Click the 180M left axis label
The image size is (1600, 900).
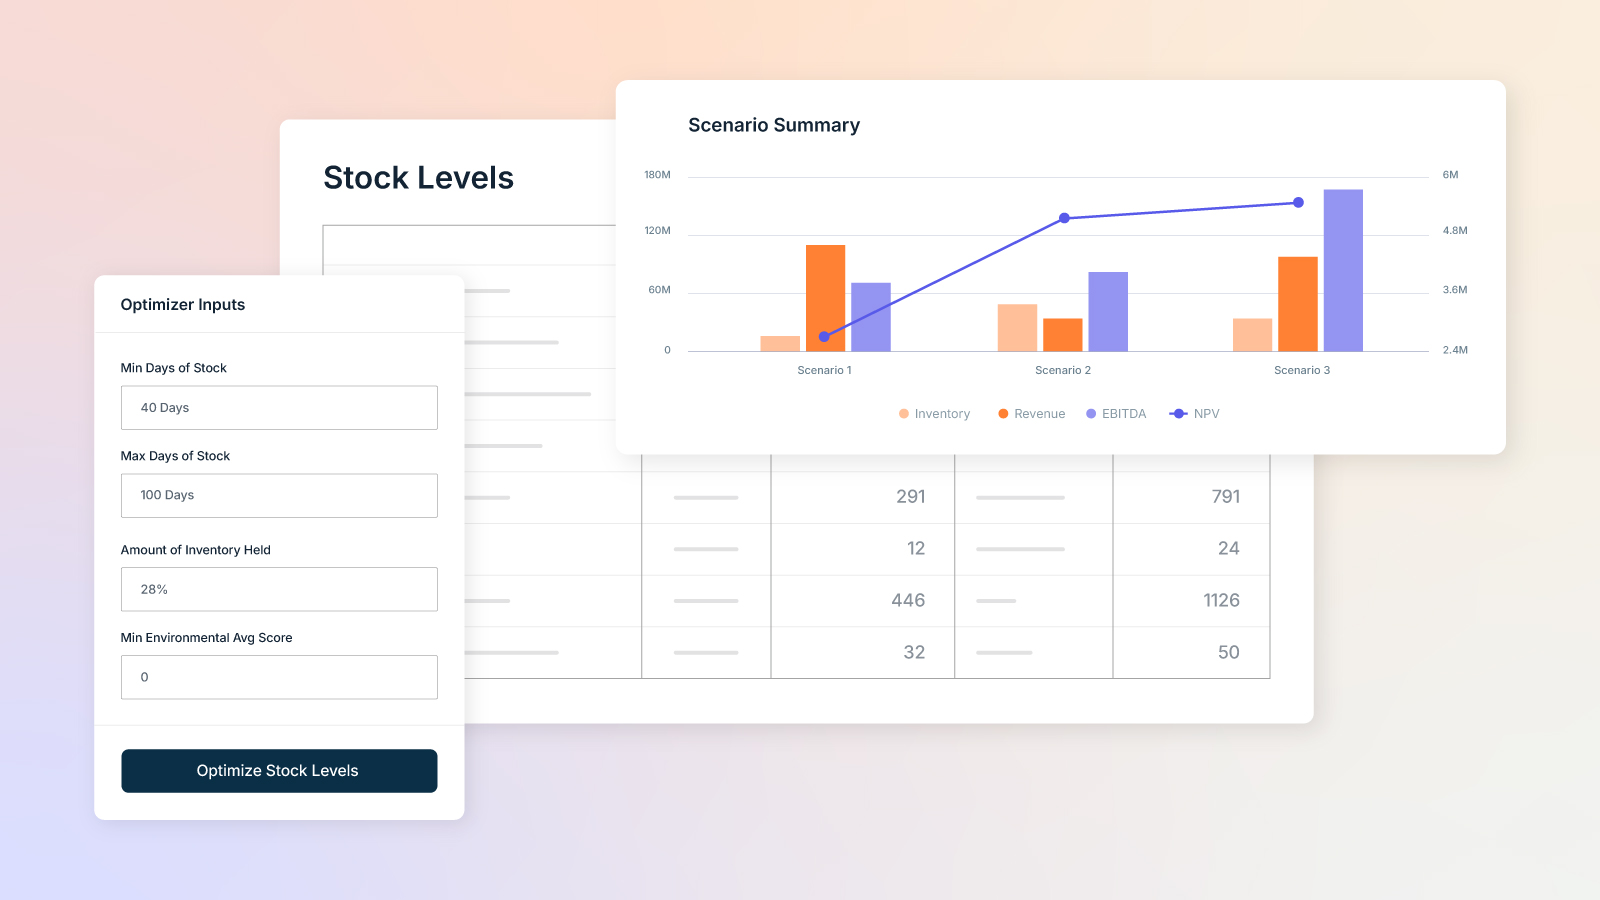657,175
